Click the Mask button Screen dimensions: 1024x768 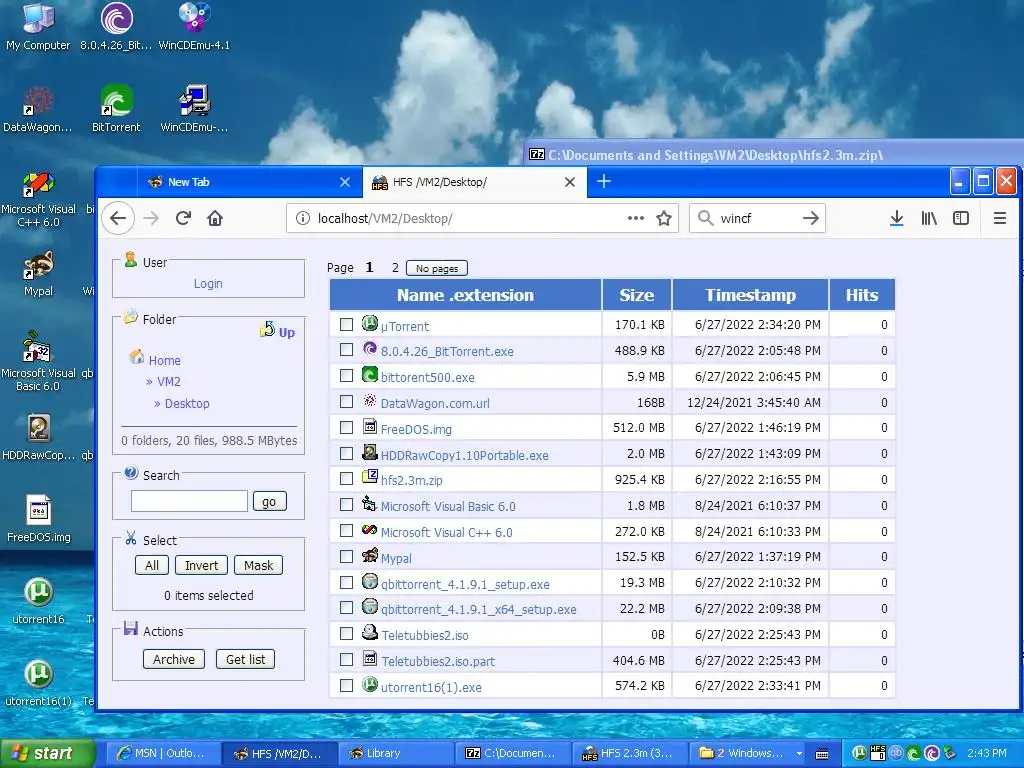pos(259,566)
